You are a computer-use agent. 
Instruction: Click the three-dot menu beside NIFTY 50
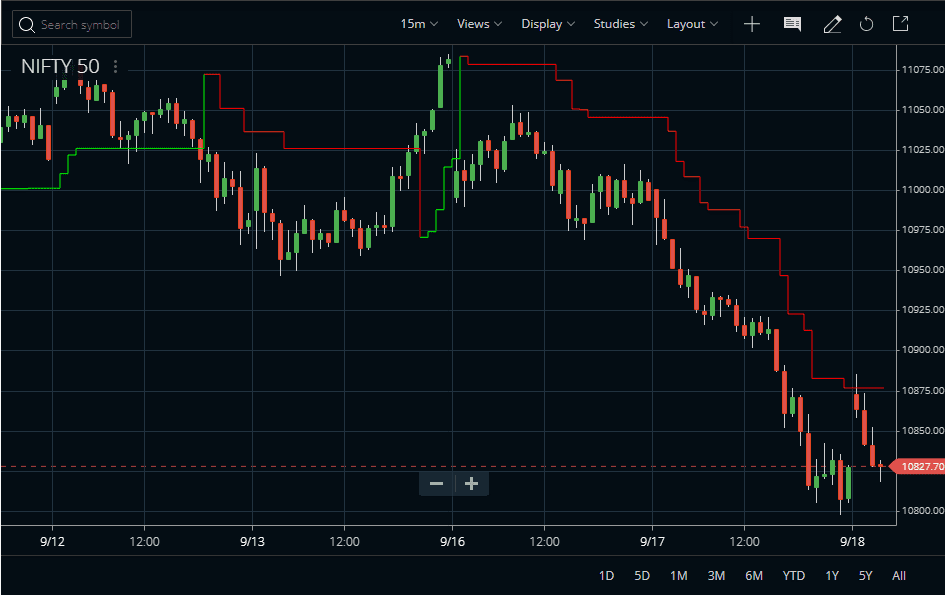point(115,66)
